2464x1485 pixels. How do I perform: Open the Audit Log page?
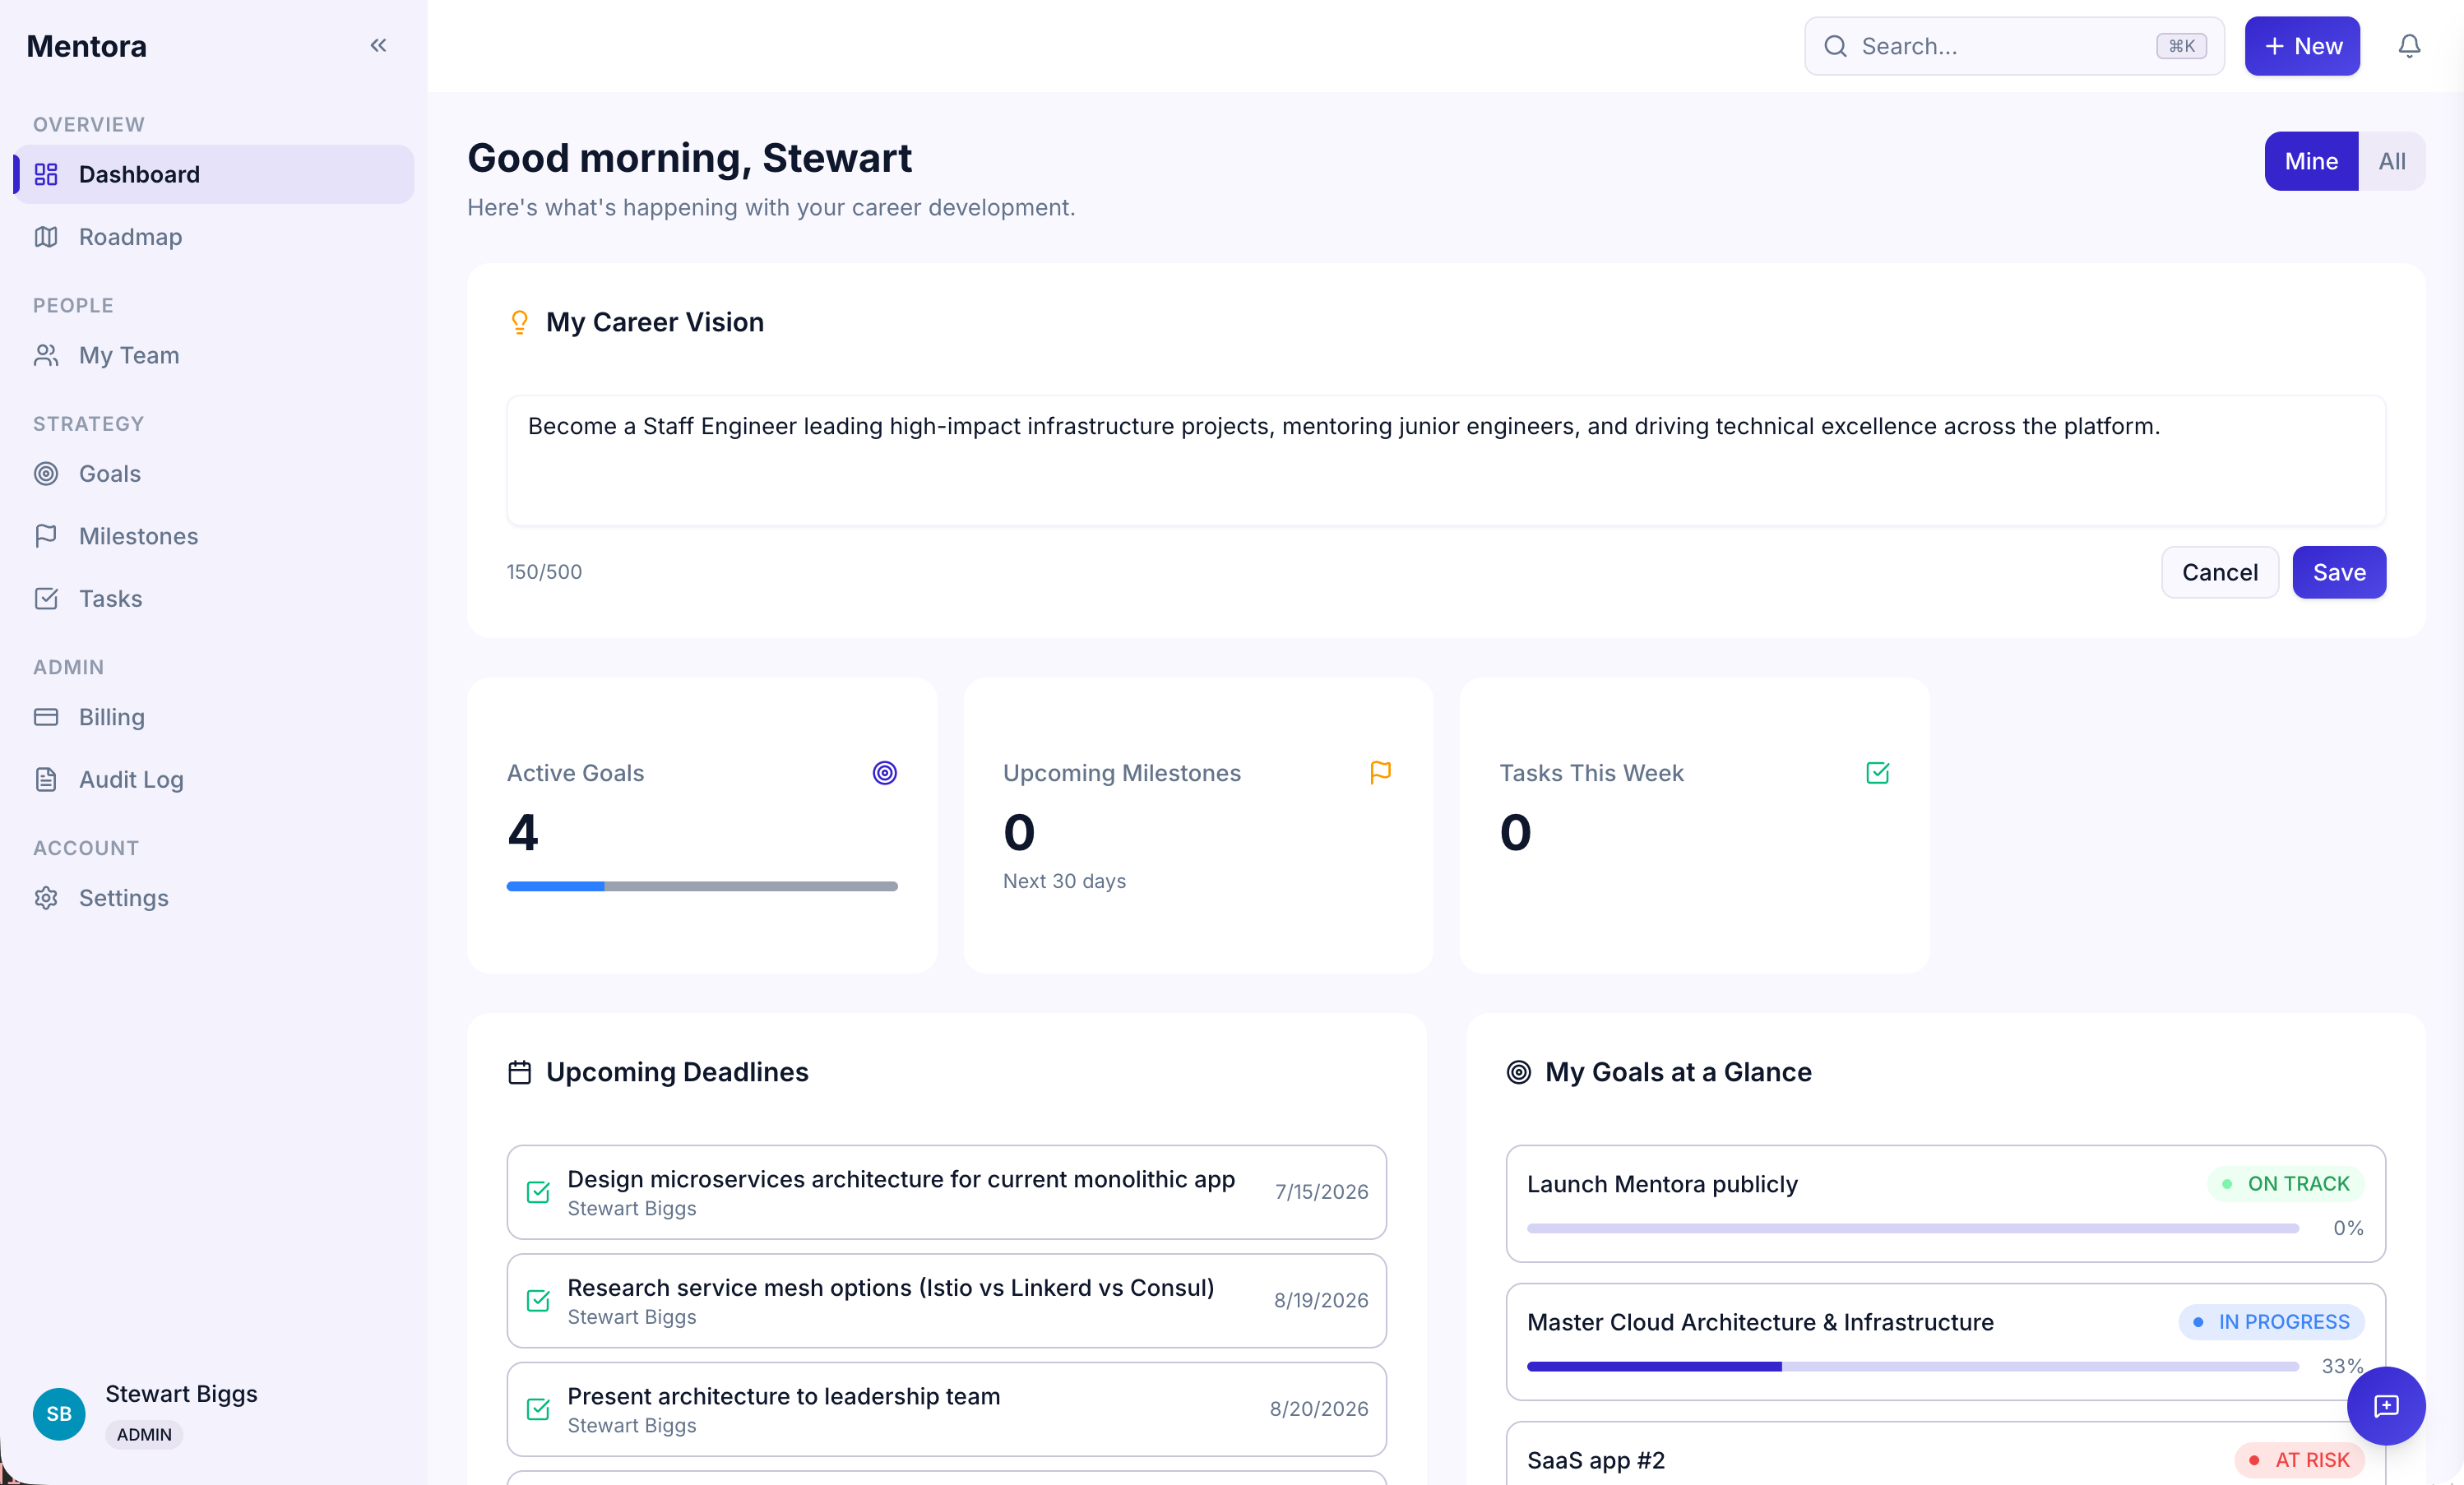click(214, 780)
